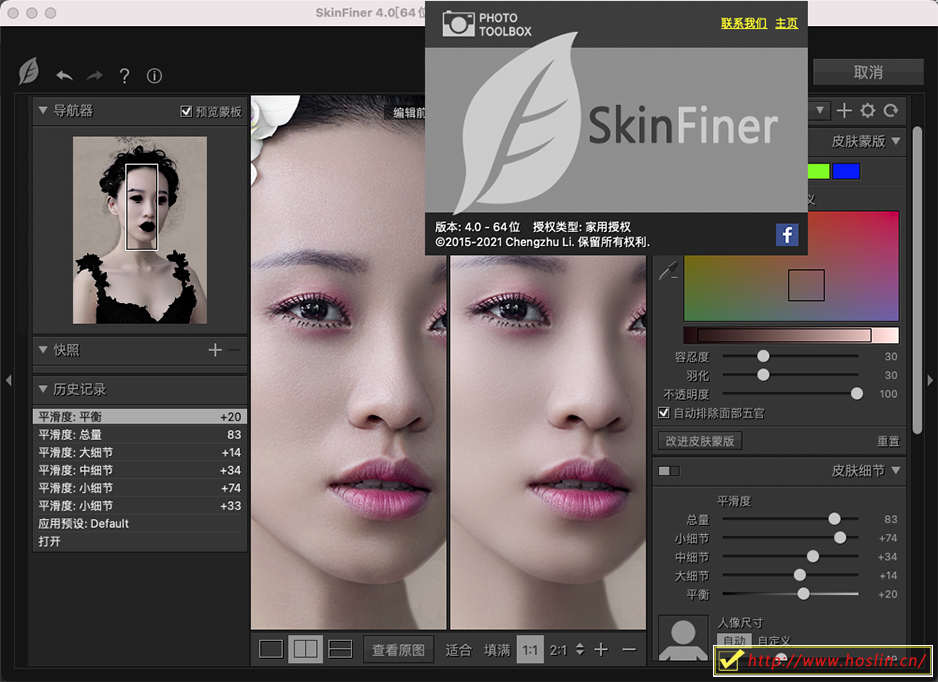Choose 自定义 portrait size
938x682 pixels.
tap(773, 641)
